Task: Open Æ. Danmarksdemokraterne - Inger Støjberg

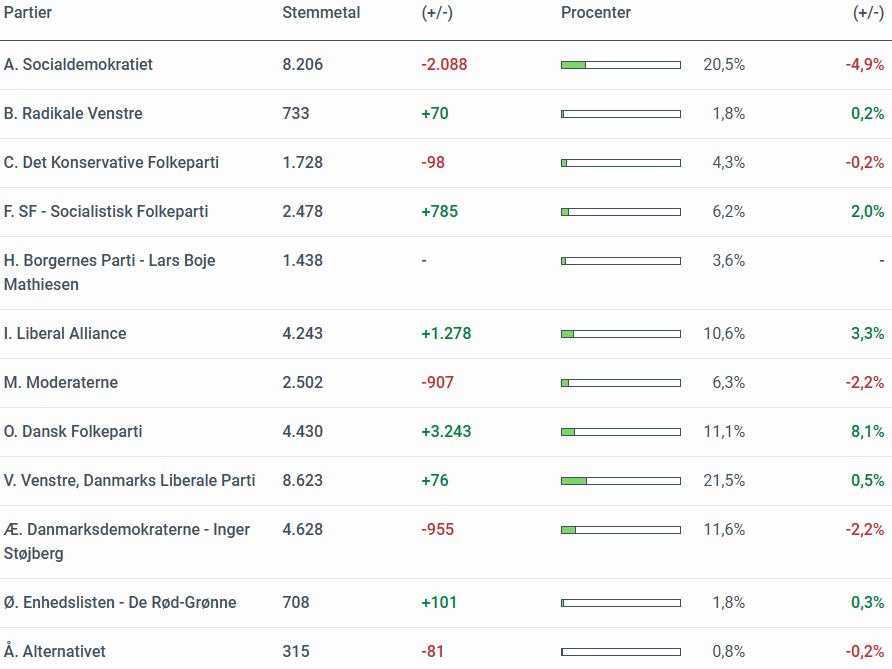Action: point(127,541)
